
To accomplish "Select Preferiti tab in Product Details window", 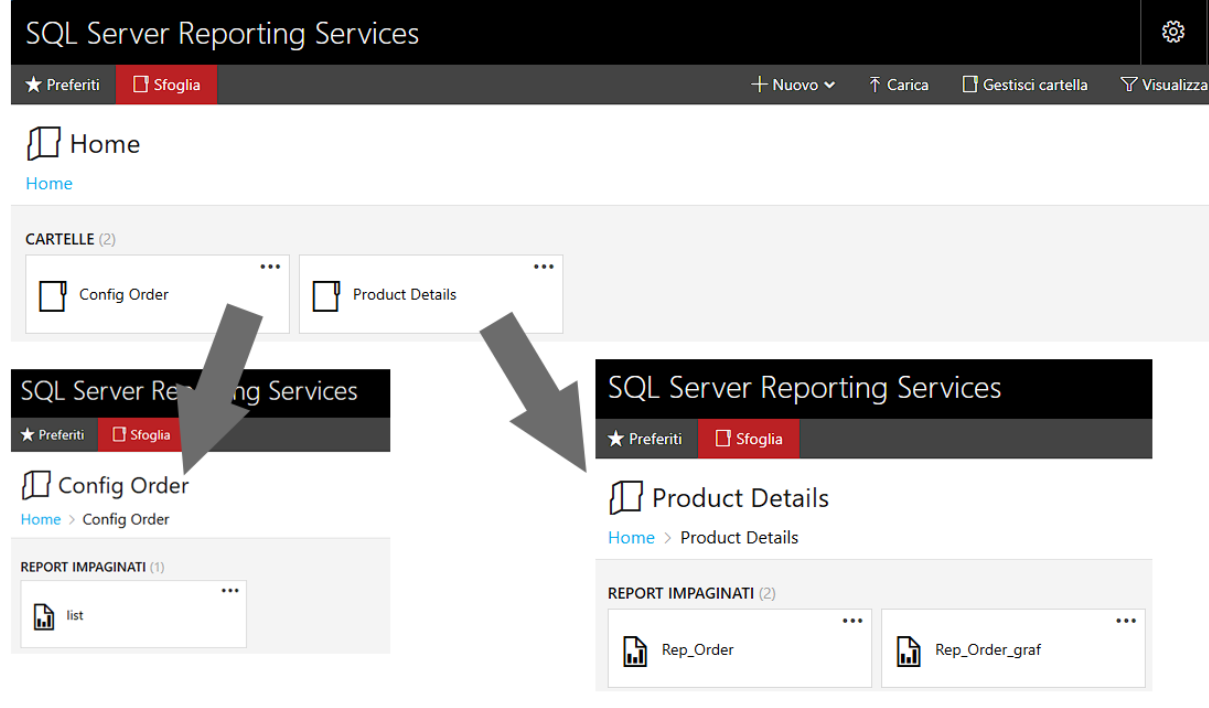I will [x=646, y=439].
